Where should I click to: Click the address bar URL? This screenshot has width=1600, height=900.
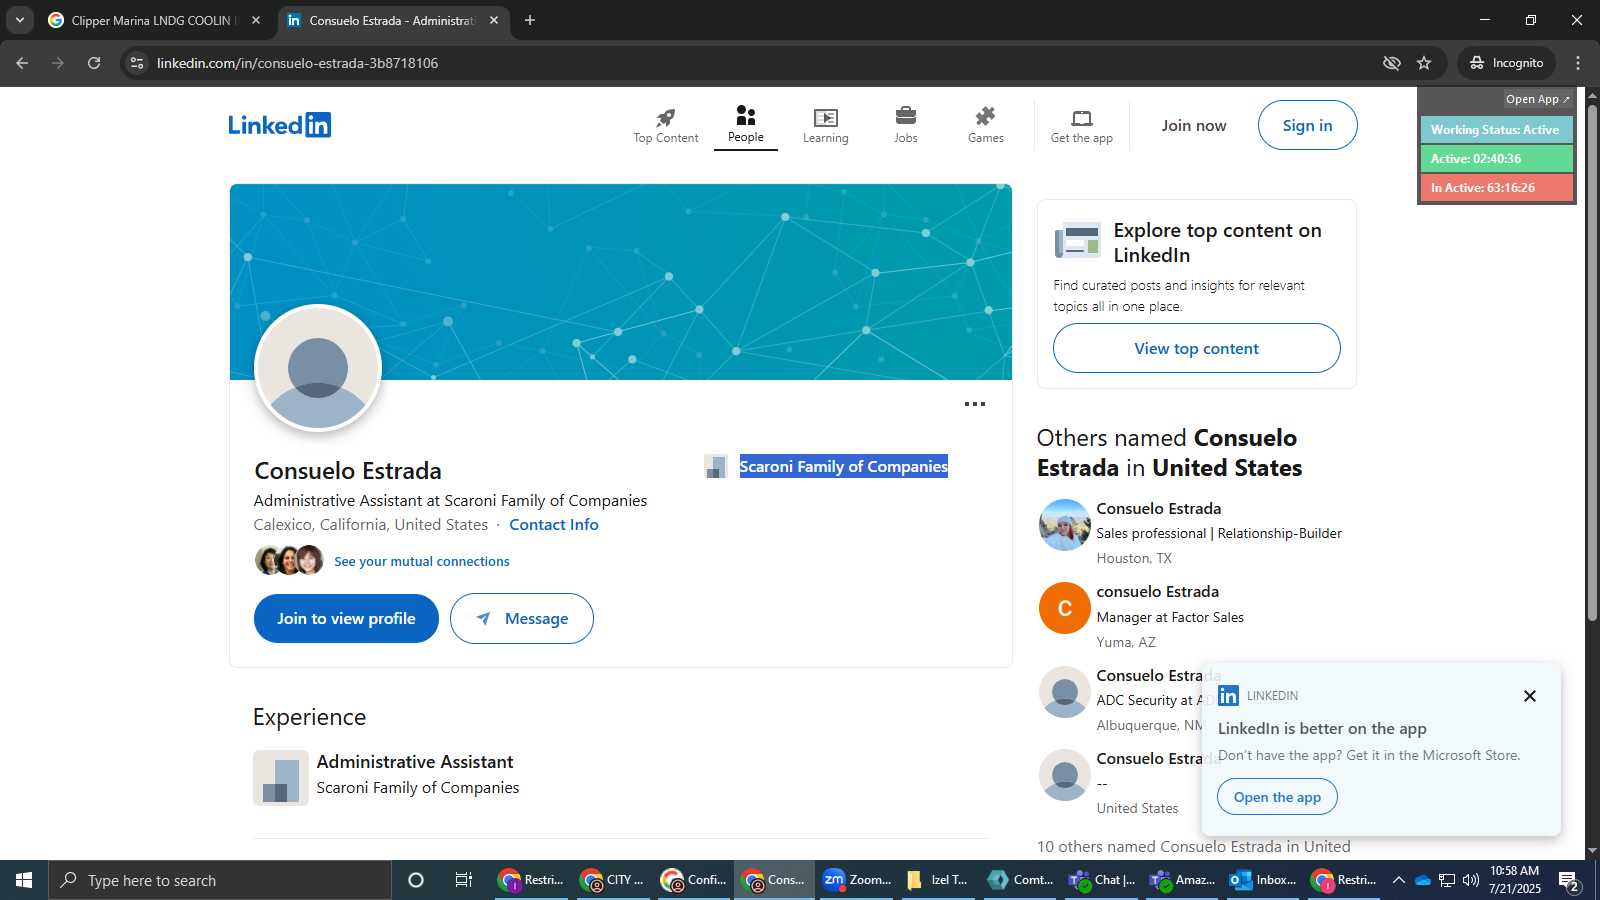click(x=297, y=63)
